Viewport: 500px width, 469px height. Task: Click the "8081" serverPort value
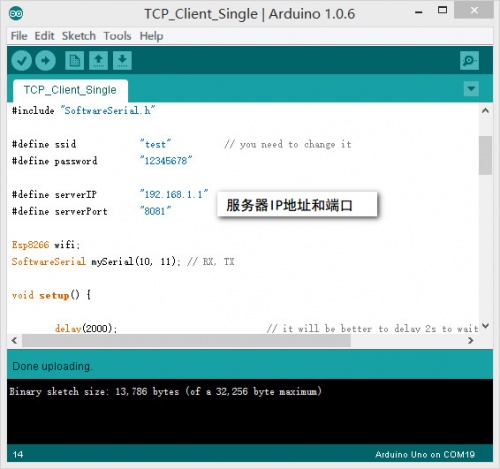point(155,211)
